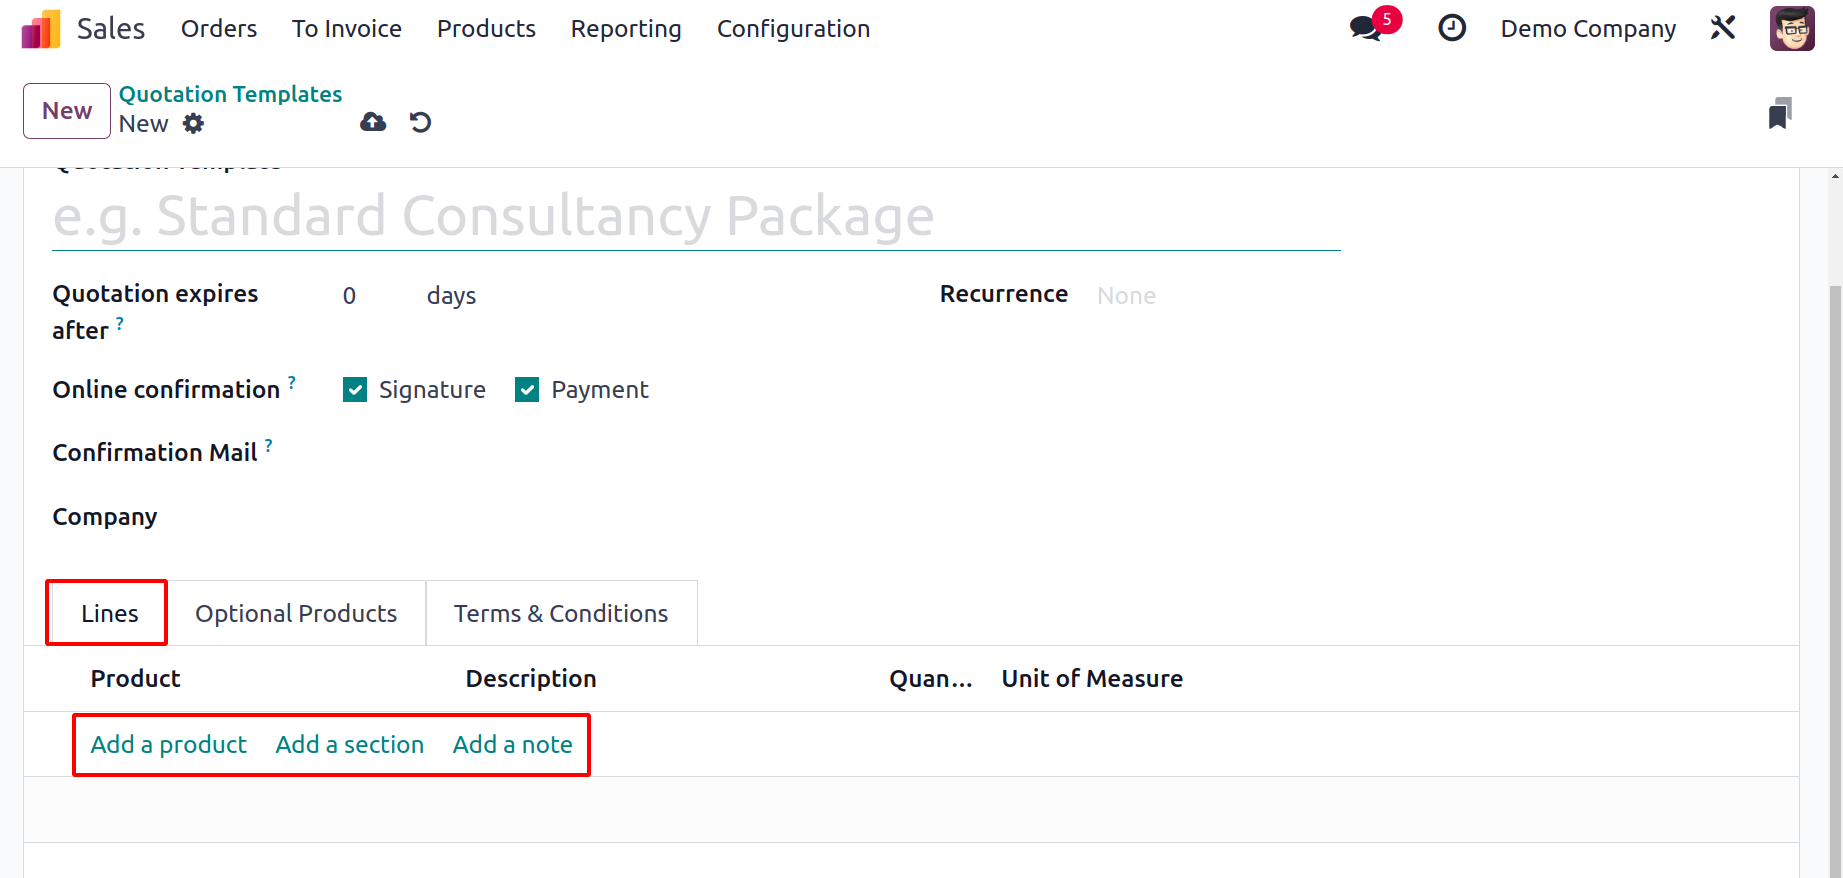The image size is (1843, 878).
Task: Open the messages chat icon with badge
Action: [x=1366, y=28]
